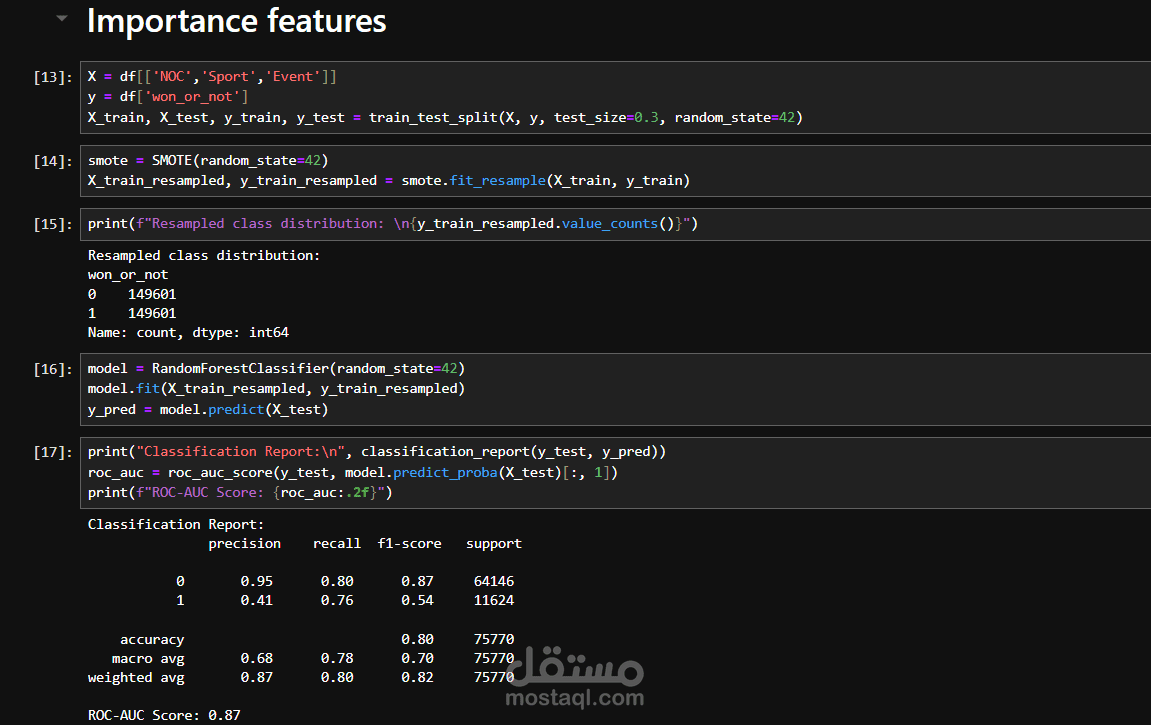1151x725 pixels.
Task: Focus the print Resampled class distribution cell
Action: 392,224
